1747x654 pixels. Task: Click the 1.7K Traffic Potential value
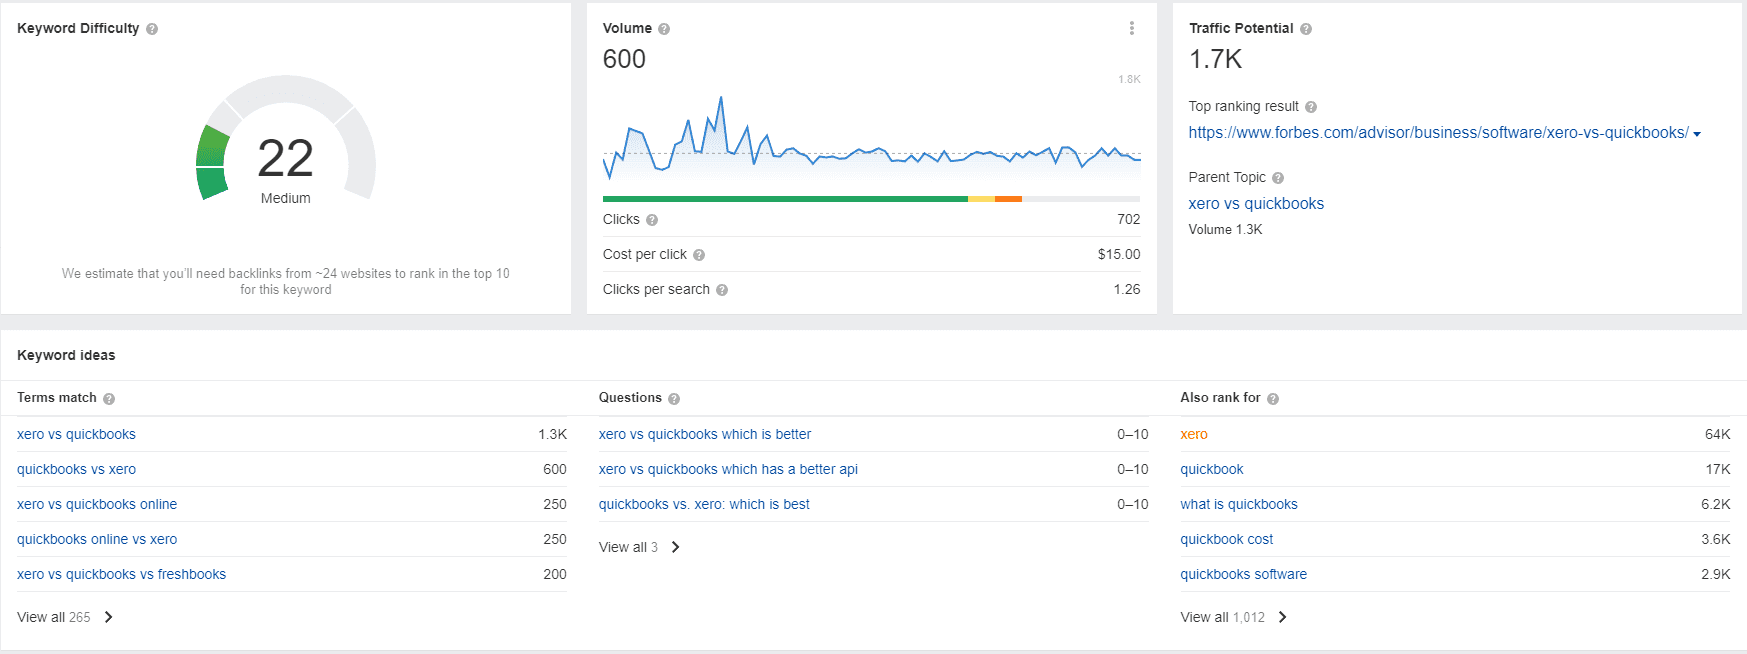1215,60
